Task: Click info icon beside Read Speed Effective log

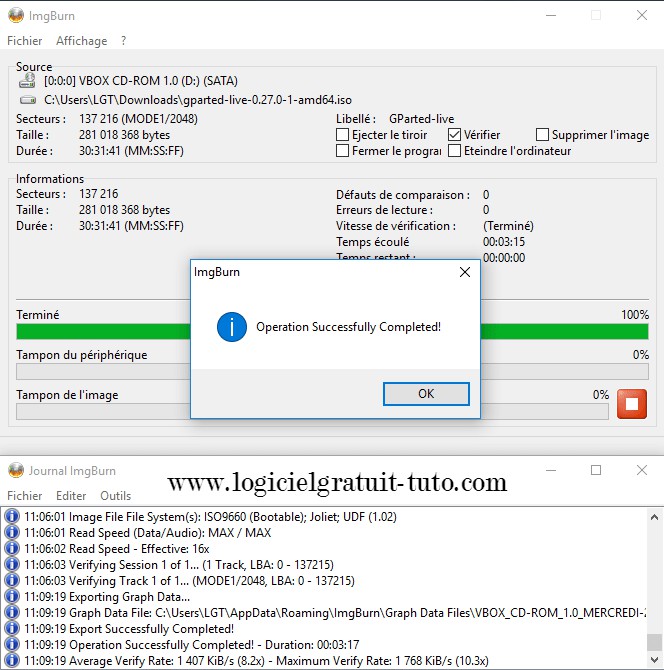Action: pos(12,549)
